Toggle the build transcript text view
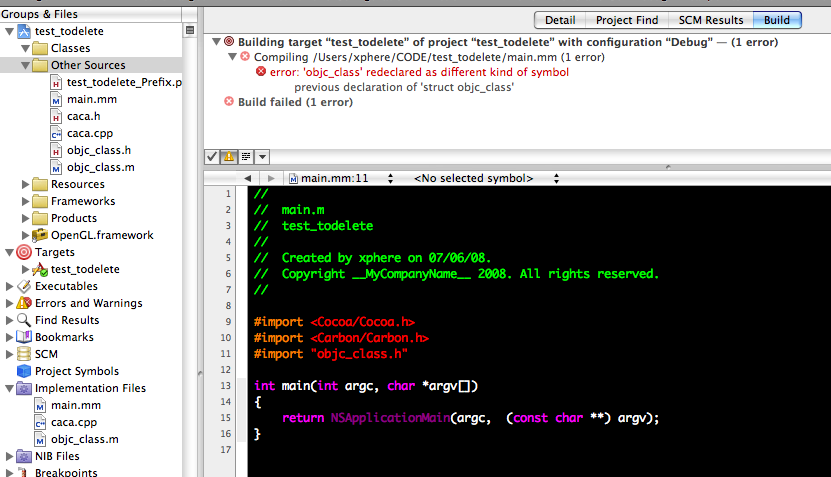Image resolution: width=831 pixels, height=477 pixels. click(245, 156)
